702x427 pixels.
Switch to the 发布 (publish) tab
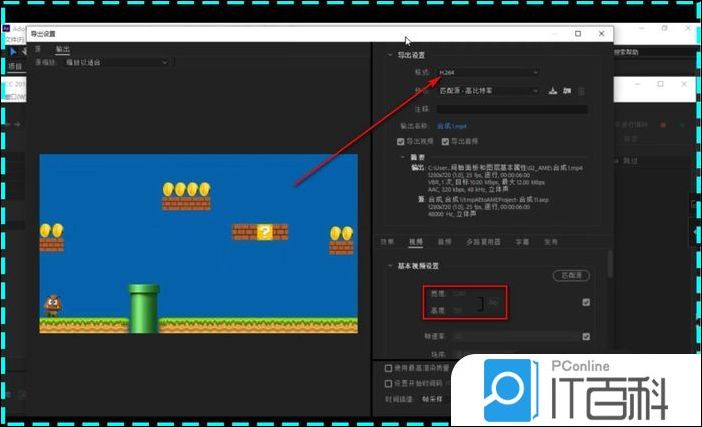(x=551, y=242)
